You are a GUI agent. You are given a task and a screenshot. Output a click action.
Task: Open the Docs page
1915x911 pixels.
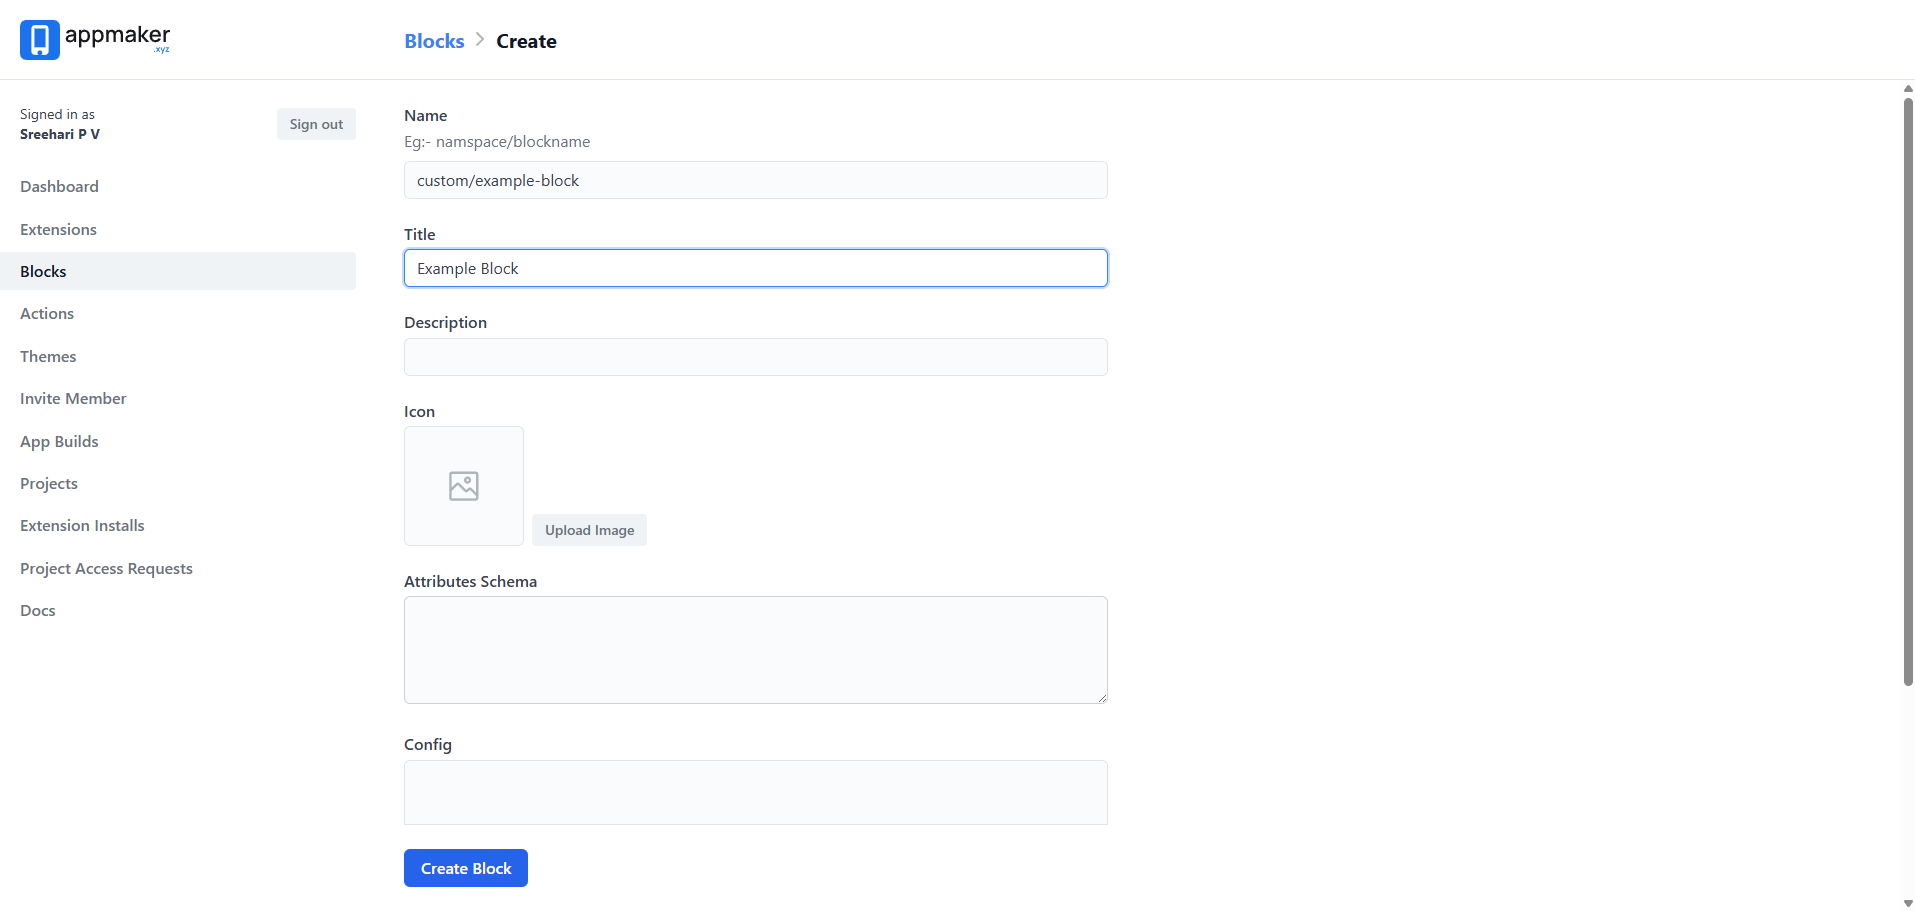point(37,610)
